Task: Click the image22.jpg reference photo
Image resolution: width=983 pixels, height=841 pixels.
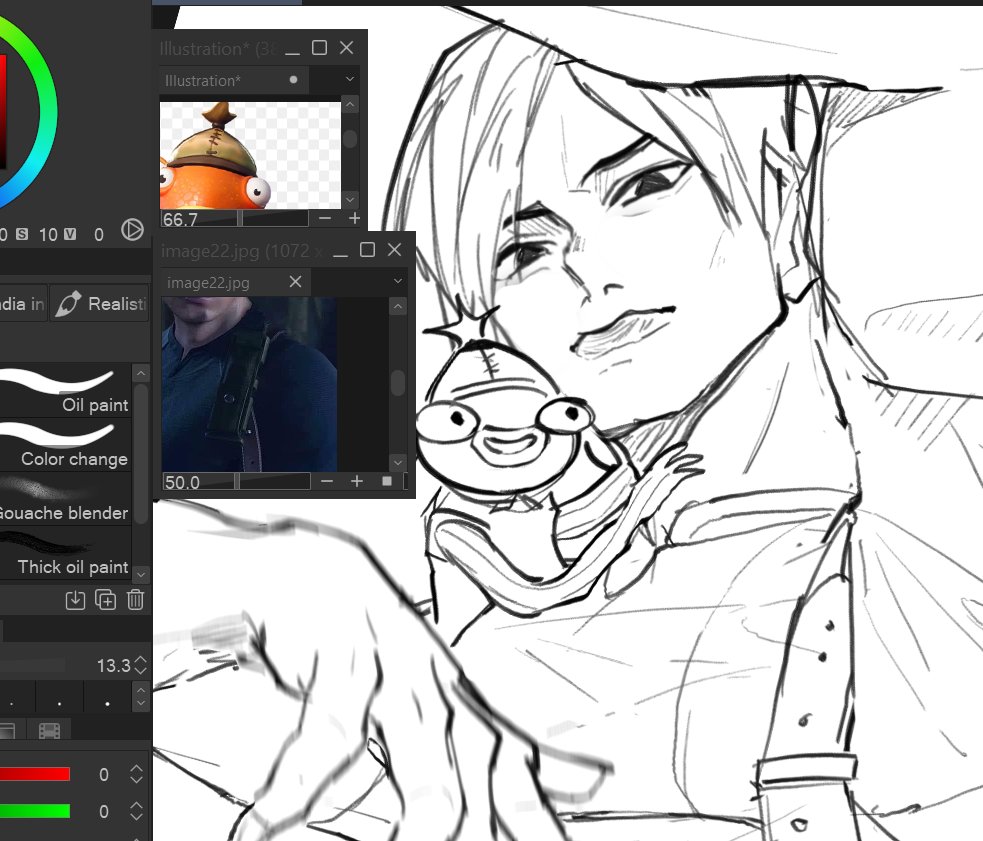Action: [x=250, y=384]
